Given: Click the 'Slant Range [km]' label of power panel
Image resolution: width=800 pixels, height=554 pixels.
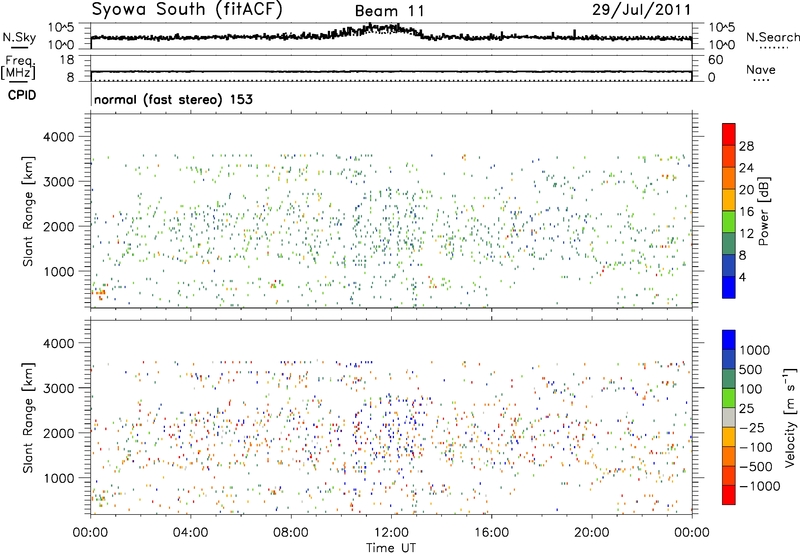Looking at the screenshot, I should tap(28, 211).
